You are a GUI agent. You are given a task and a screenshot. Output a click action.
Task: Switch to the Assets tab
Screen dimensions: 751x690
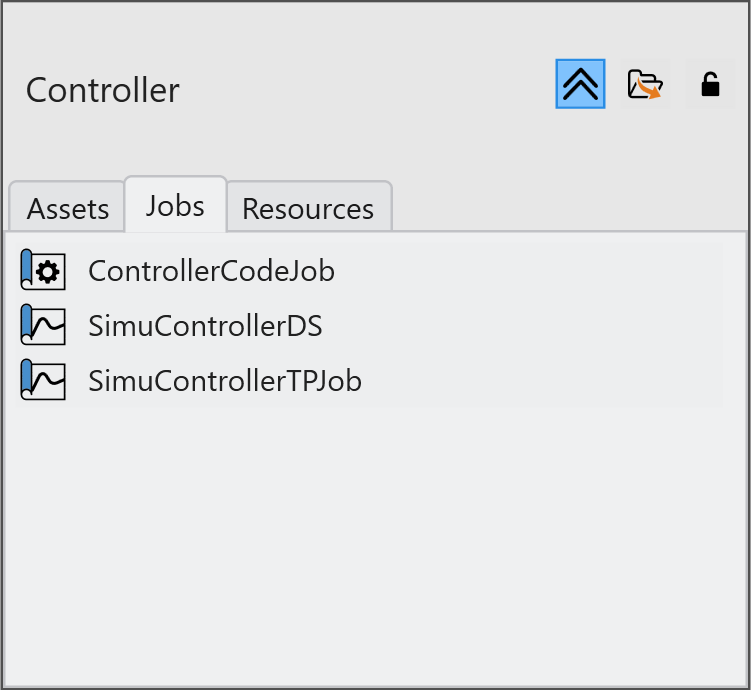(68, 209)
